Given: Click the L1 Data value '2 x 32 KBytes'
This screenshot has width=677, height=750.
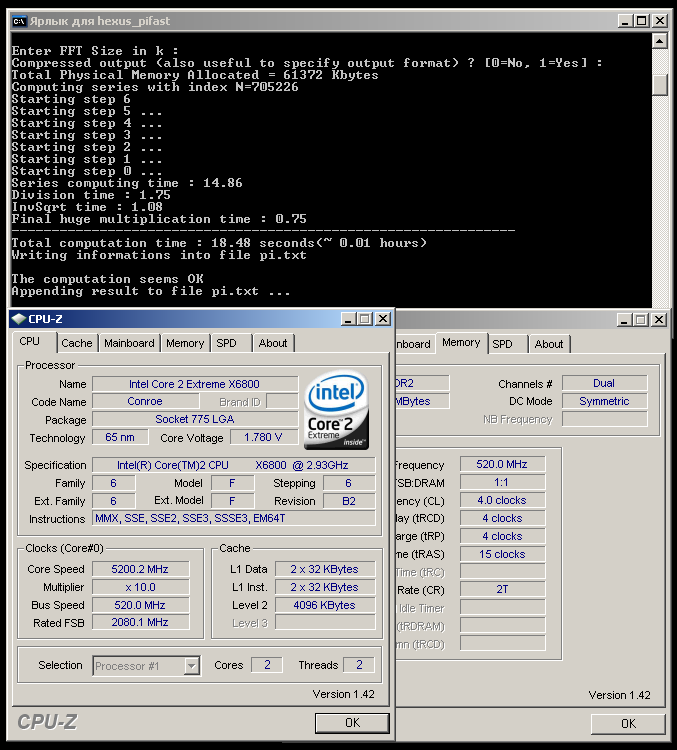Looking at the screenshot, I should tap(325, 569).
